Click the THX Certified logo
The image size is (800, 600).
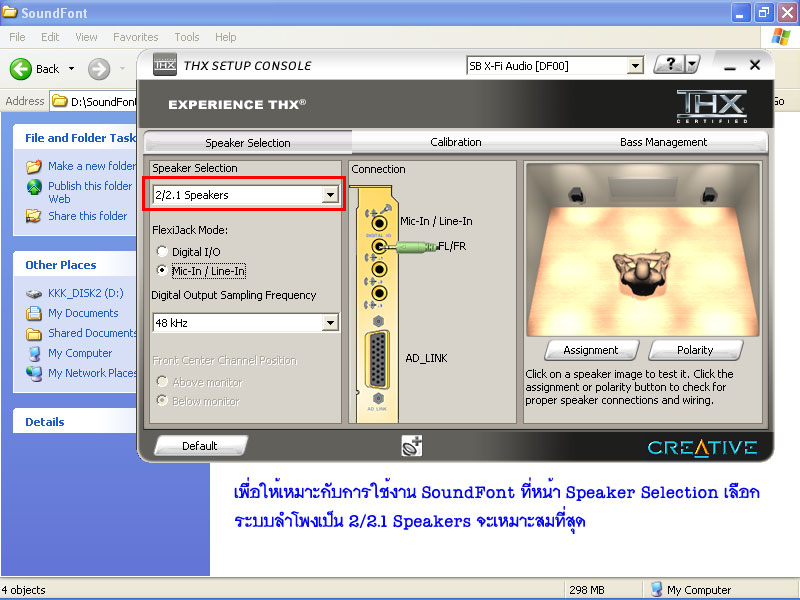[712, 106]
